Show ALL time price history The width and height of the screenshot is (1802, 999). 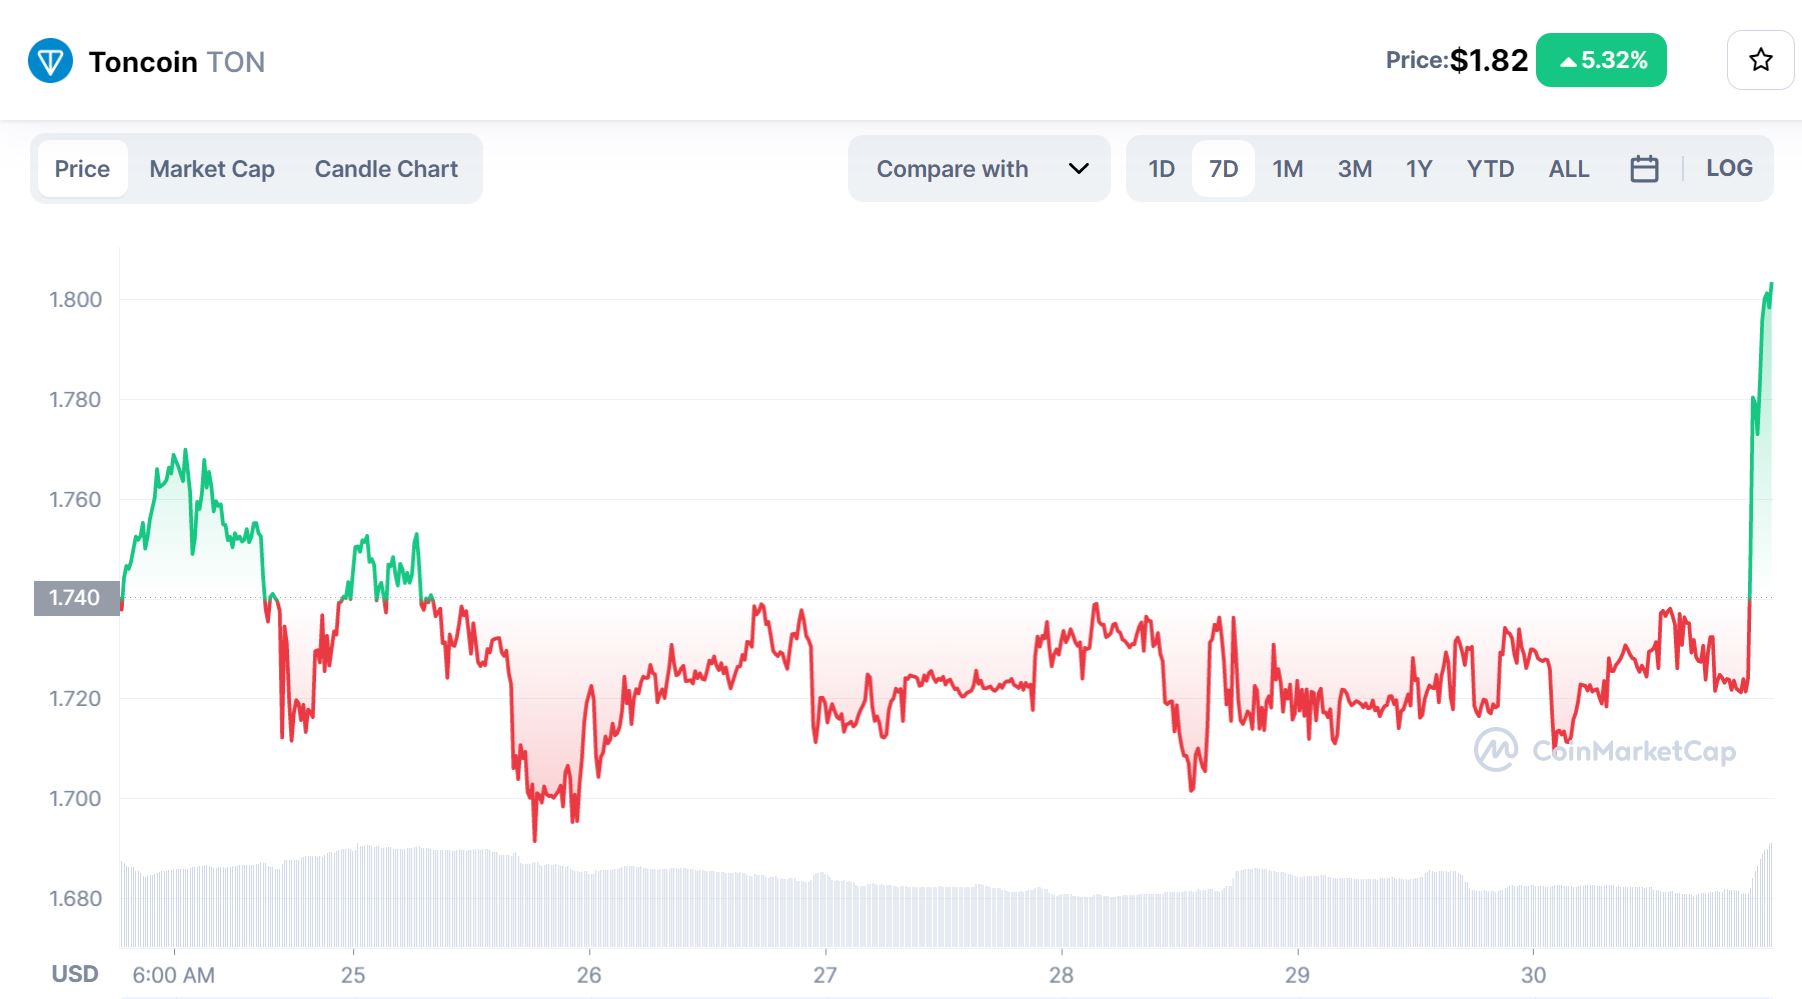tap(1568, 169)
